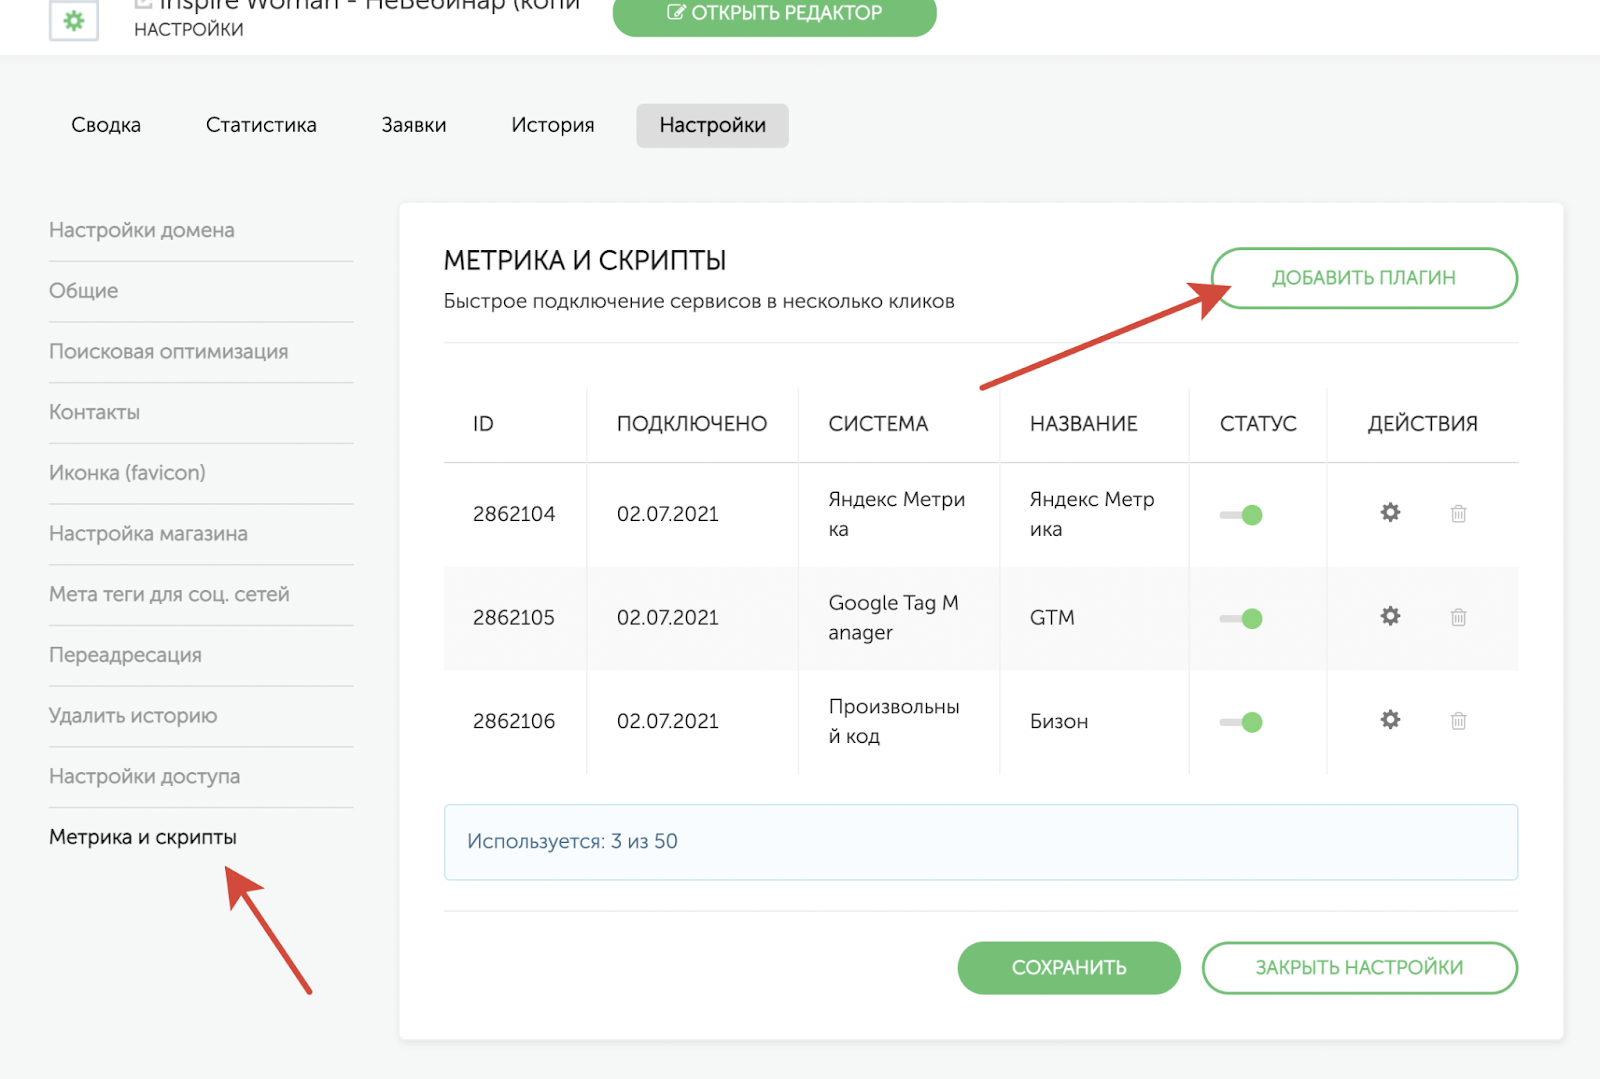Switch to the Статистика tab

(261, 125)
